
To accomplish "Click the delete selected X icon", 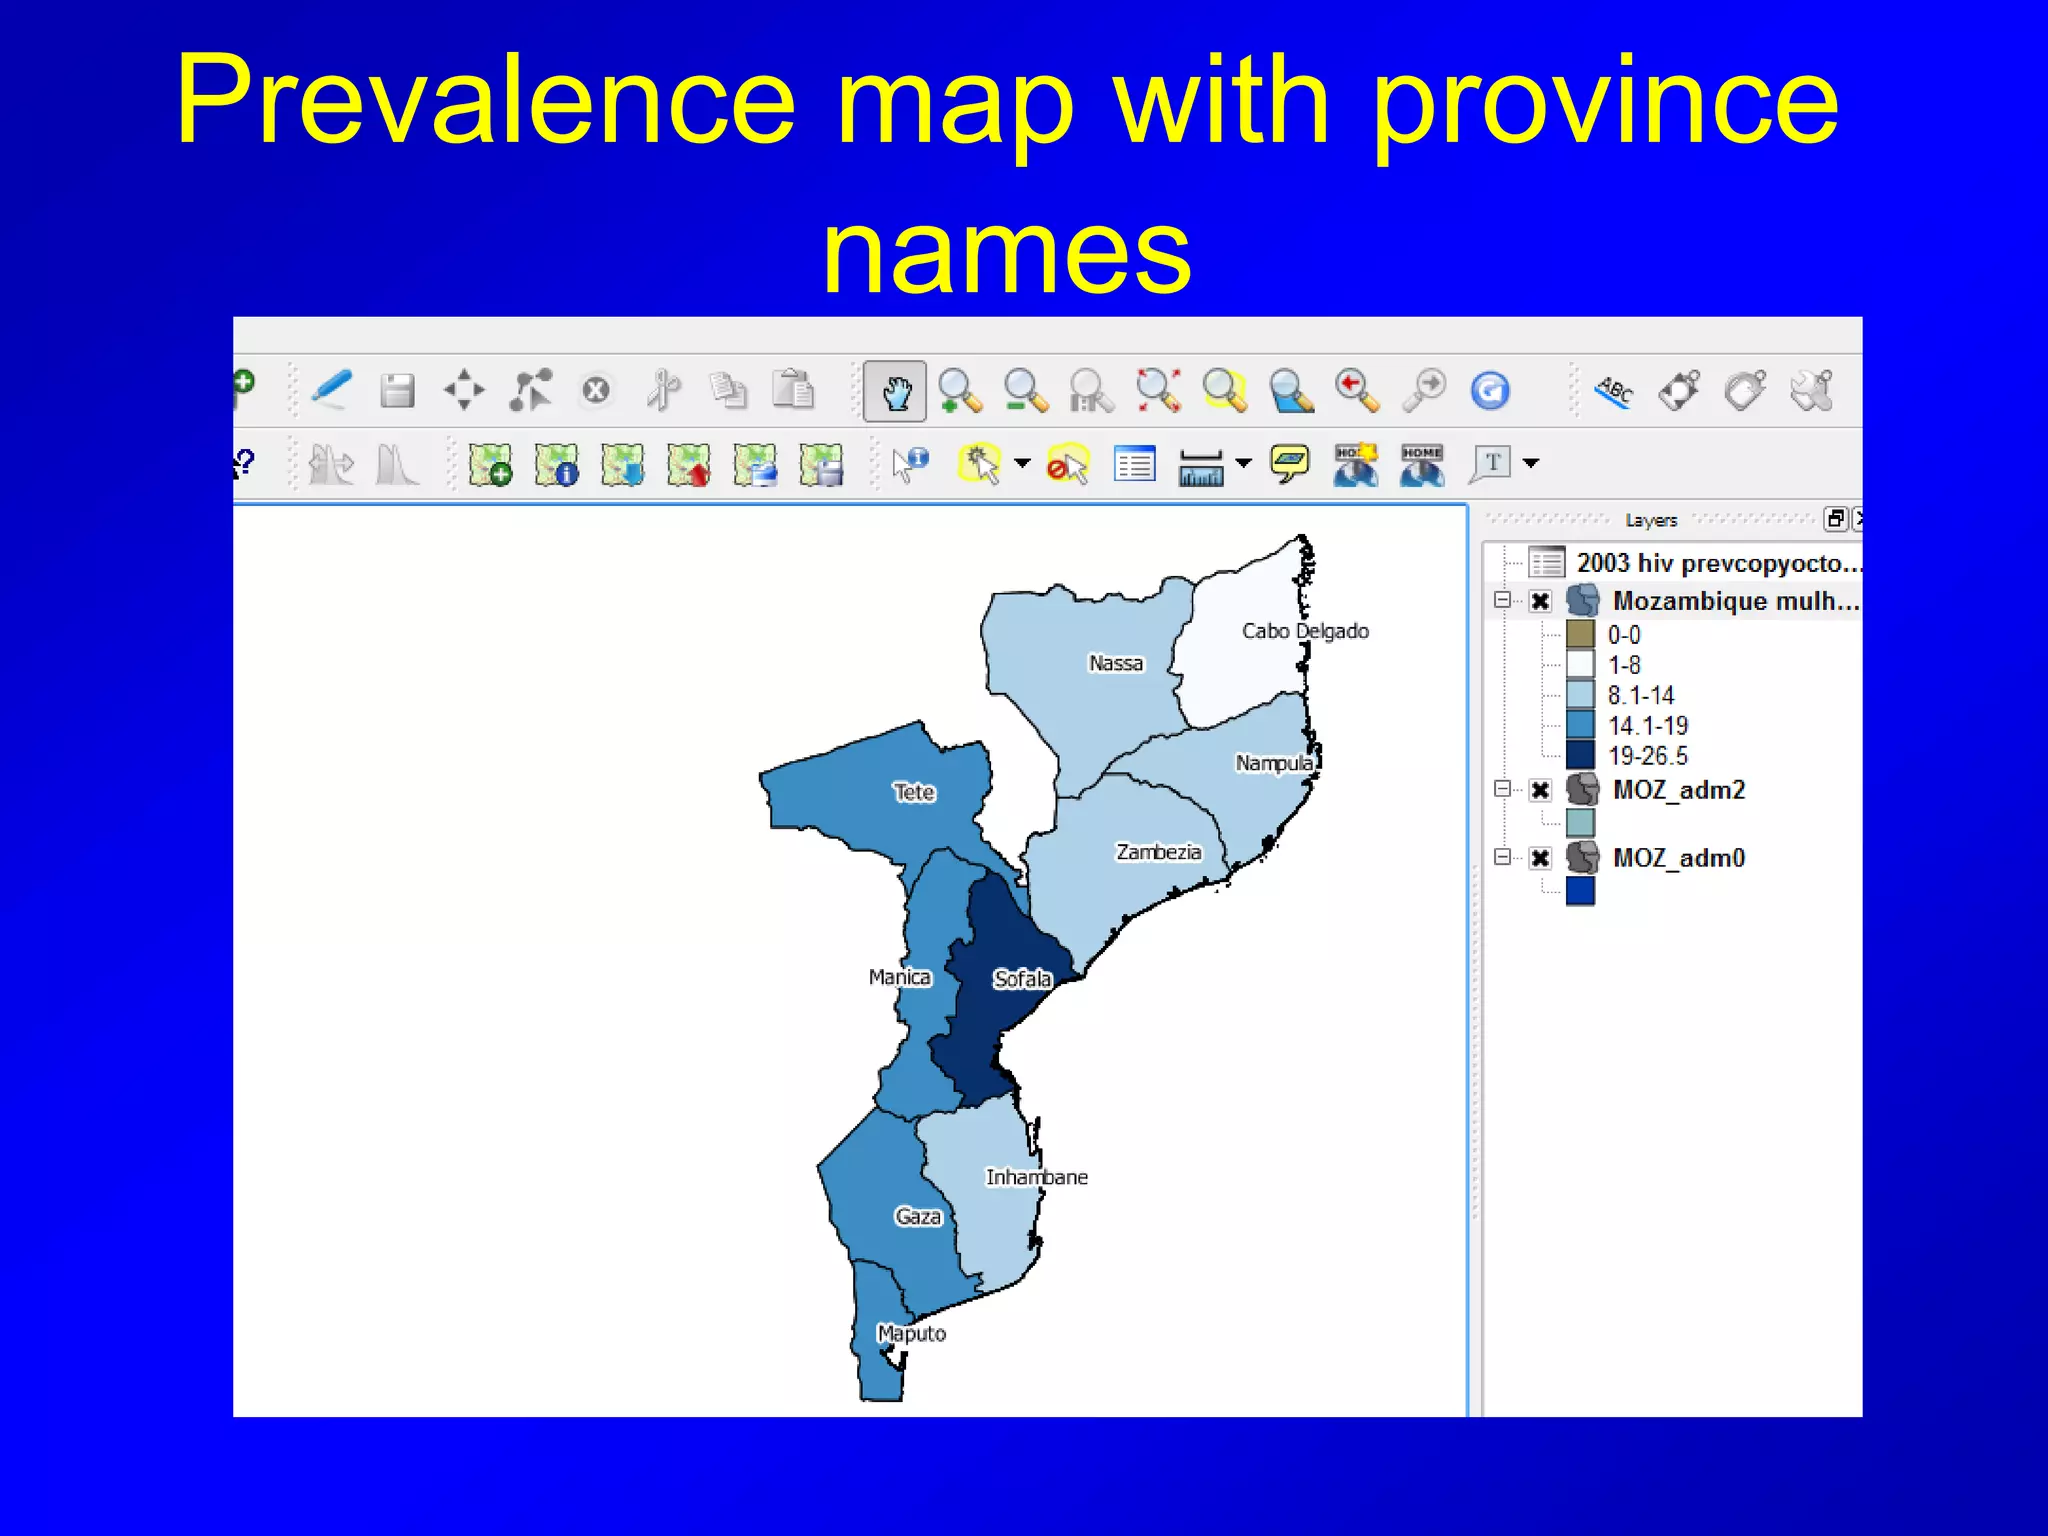I will coord(596,390).
